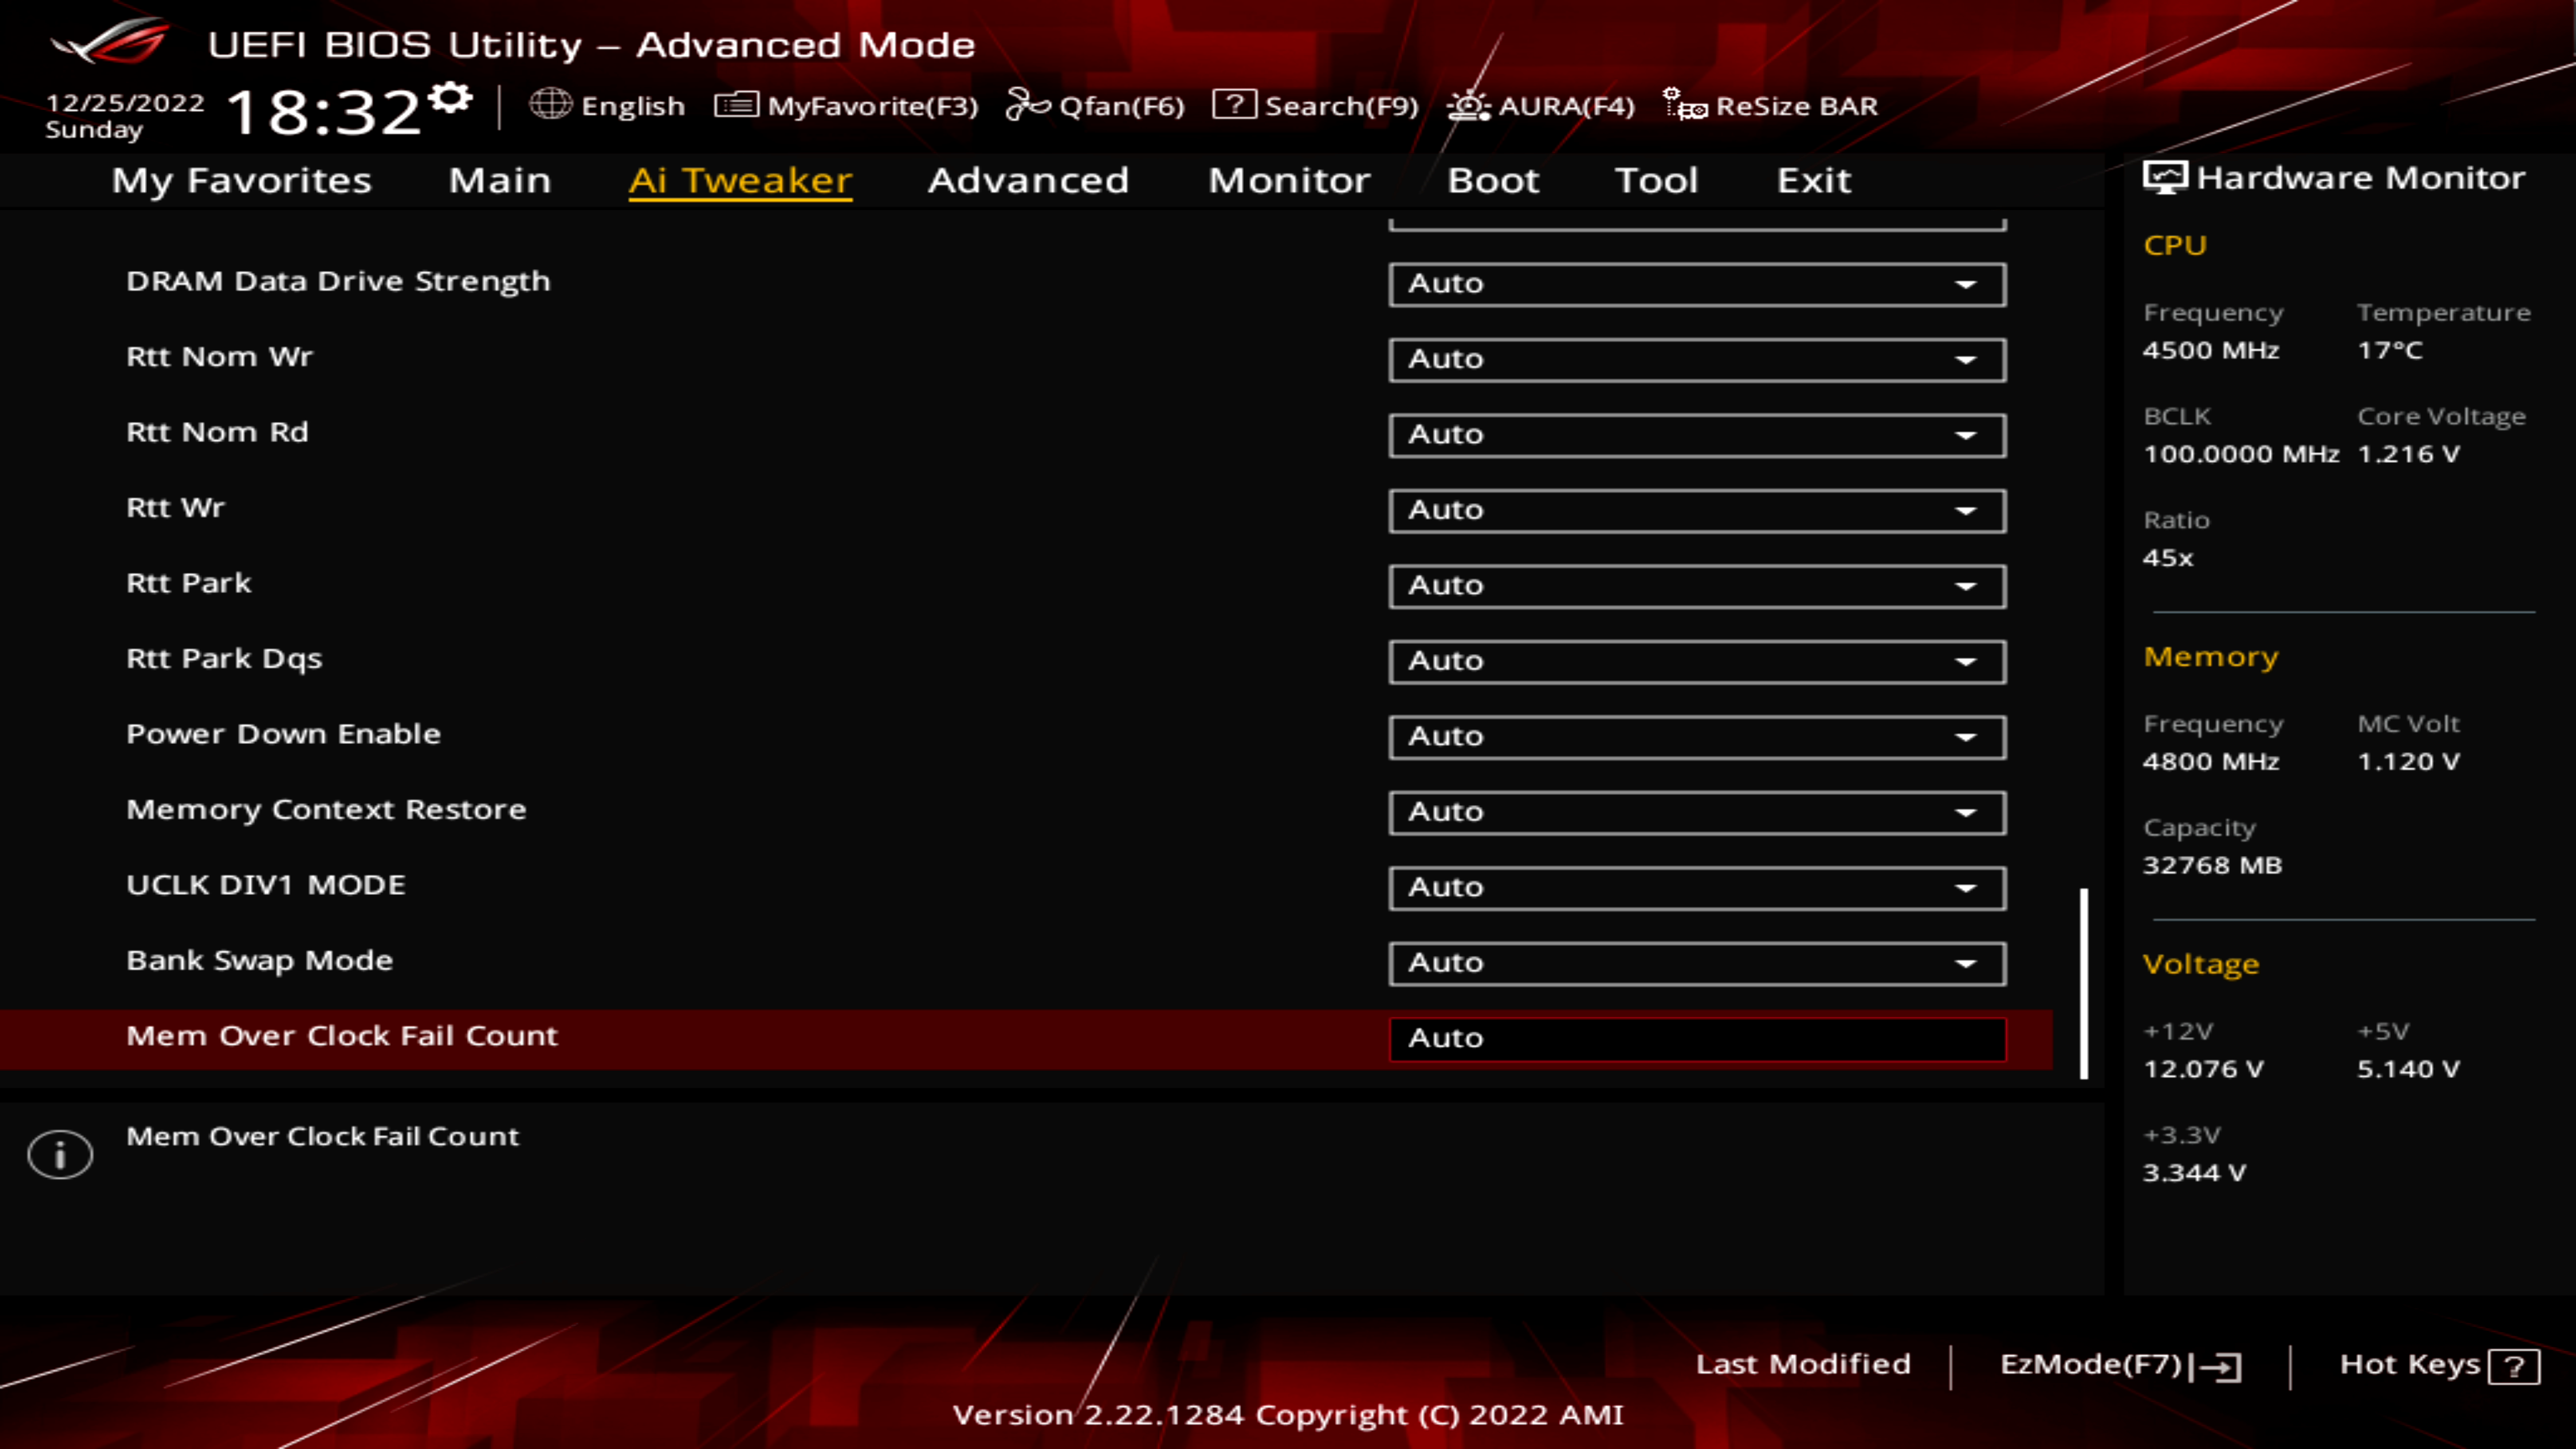Click the Exit menu item
2576x1449 pixels.
point(1812,177)
